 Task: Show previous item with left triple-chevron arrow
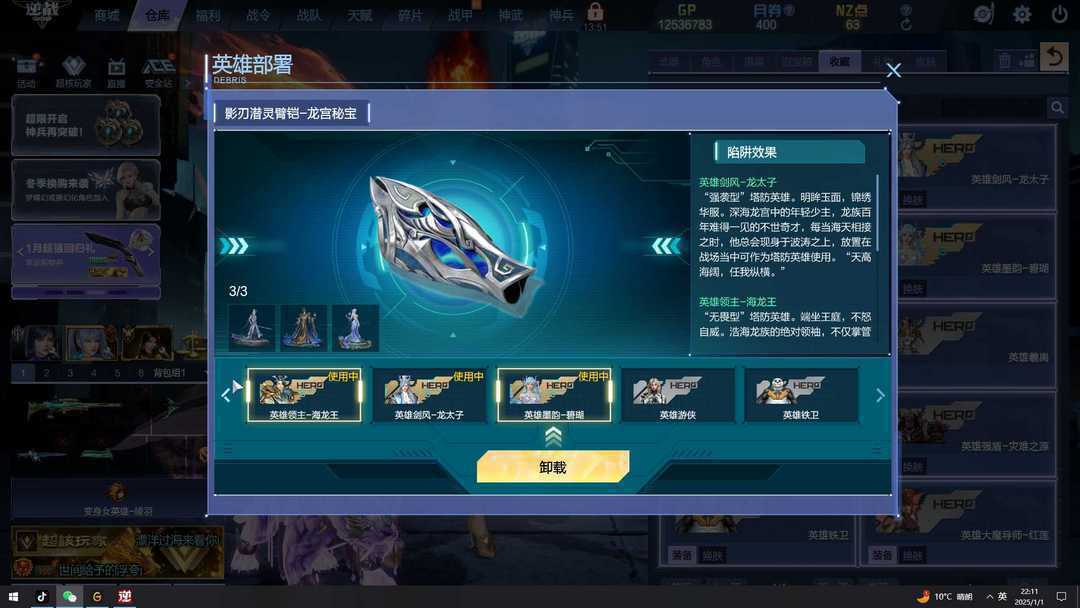665,246
